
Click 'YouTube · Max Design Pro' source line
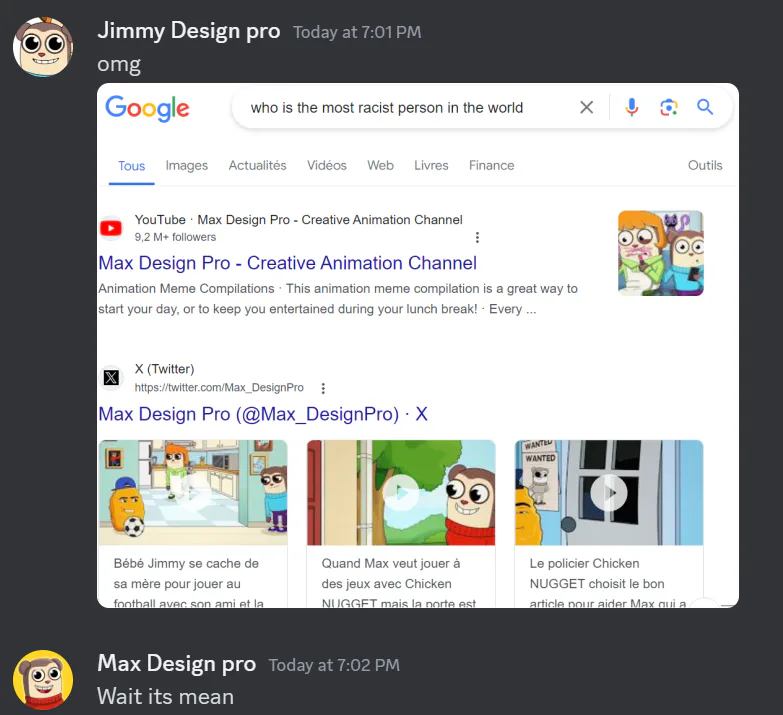(299, 220)
